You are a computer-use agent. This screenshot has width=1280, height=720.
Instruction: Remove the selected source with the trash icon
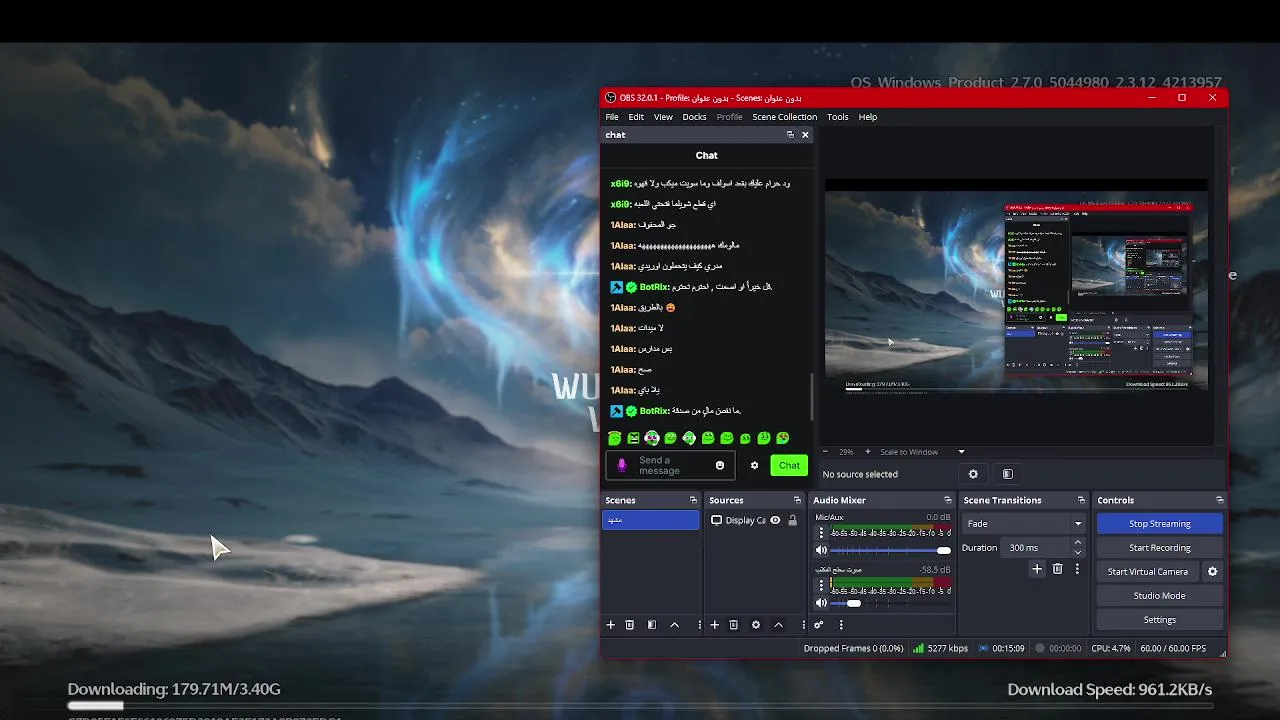pos(733,625)
